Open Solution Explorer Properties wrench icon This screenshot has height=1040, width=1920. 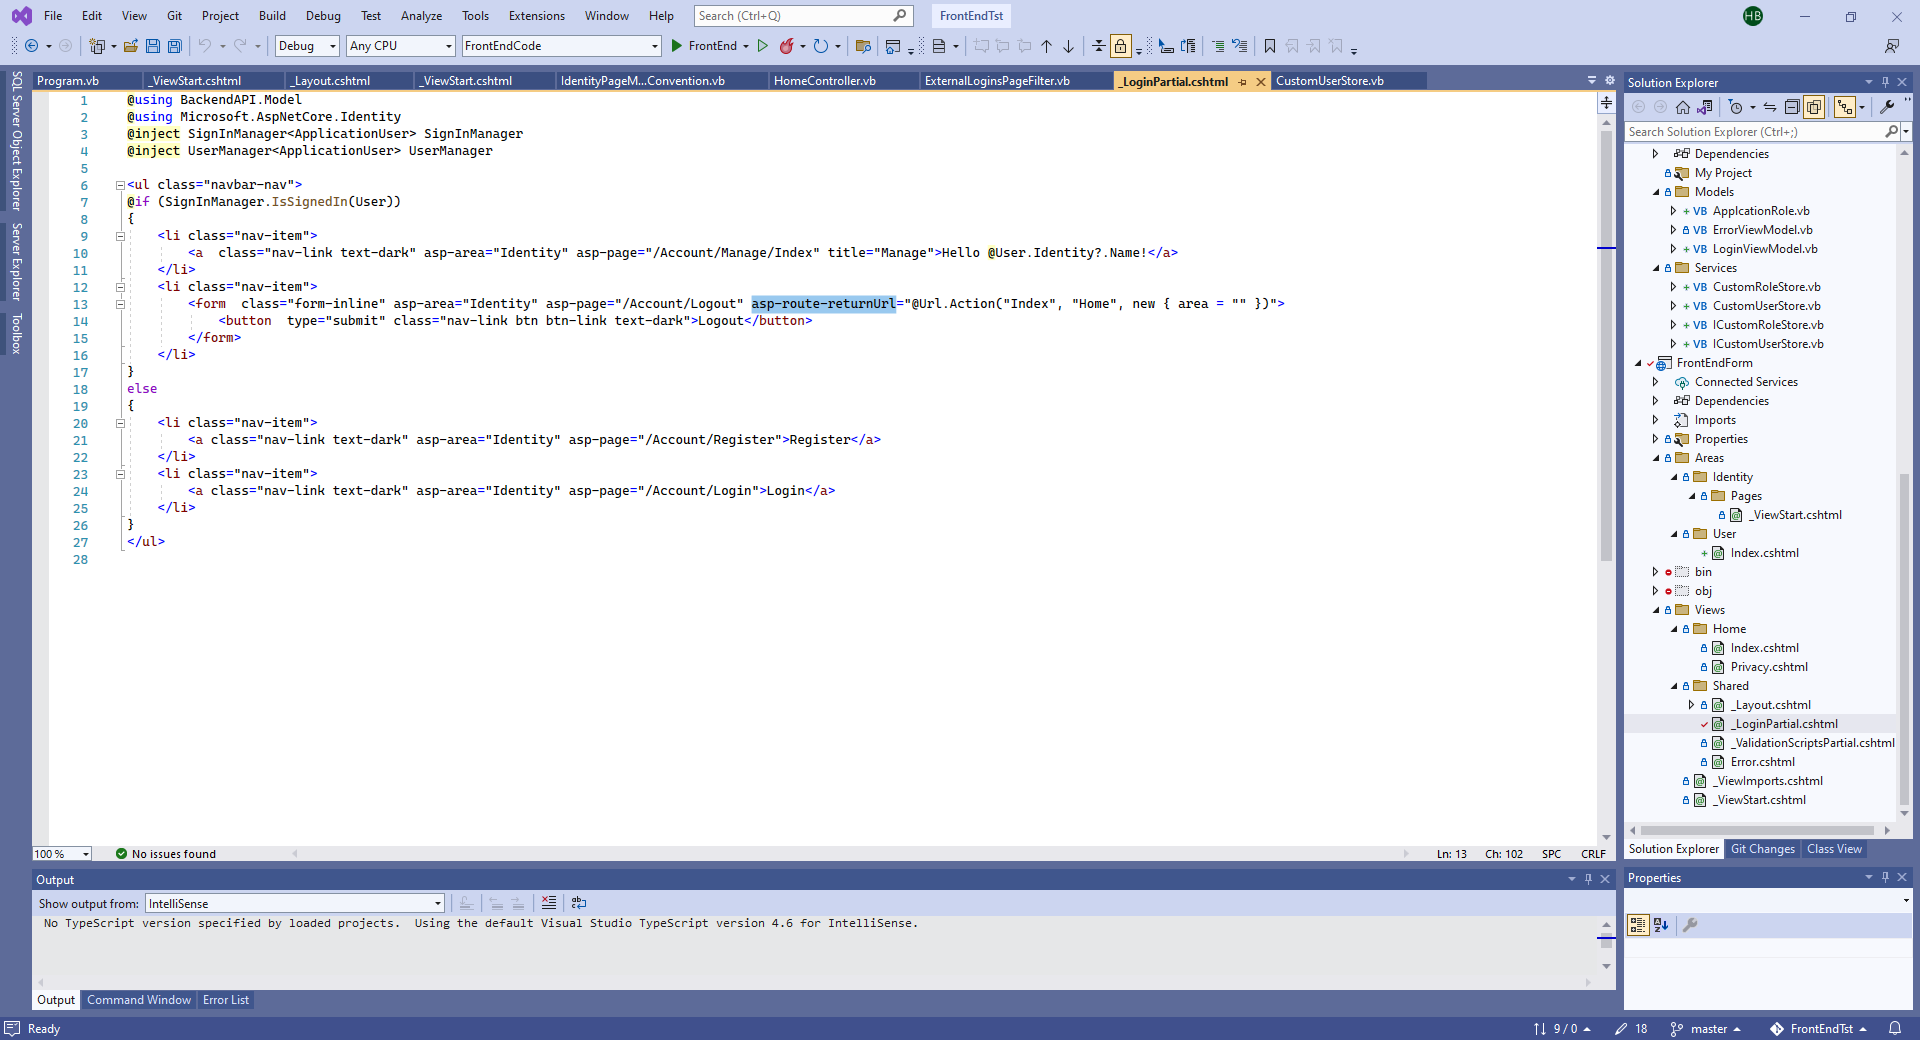point(1887,107)
